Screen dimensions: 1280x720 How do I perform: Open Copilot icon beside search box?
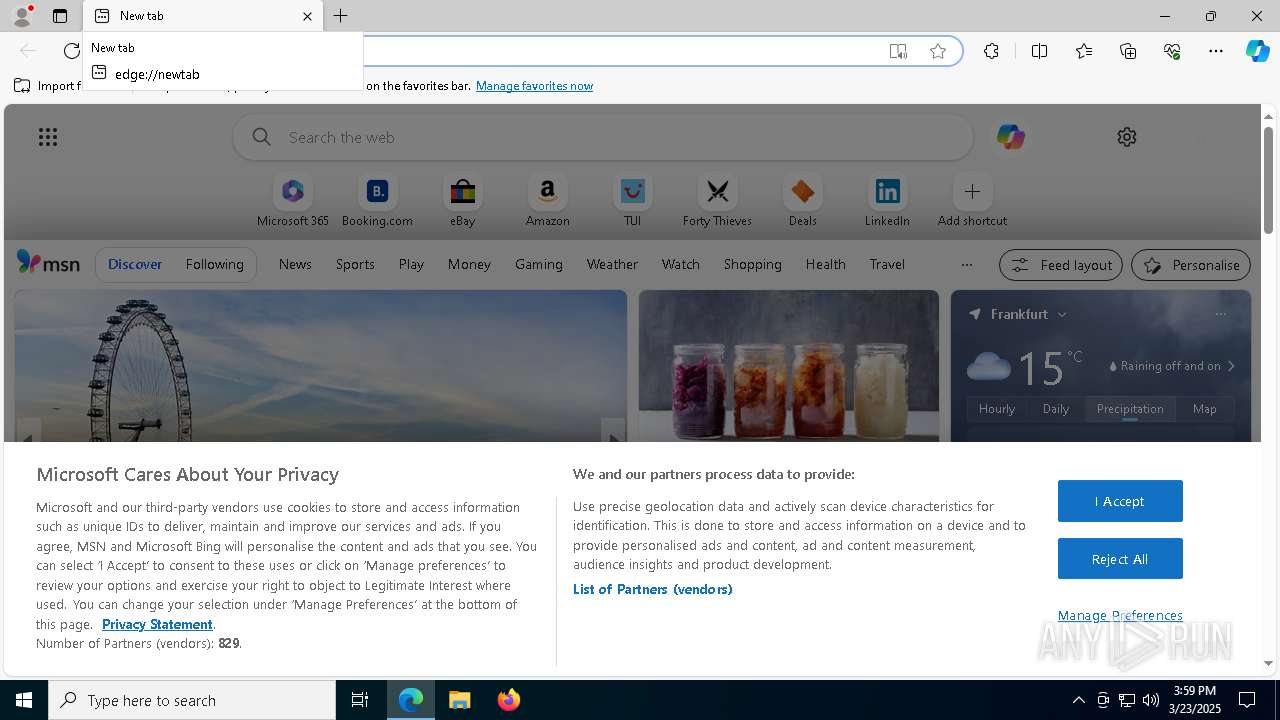[x=1010, y=137]
